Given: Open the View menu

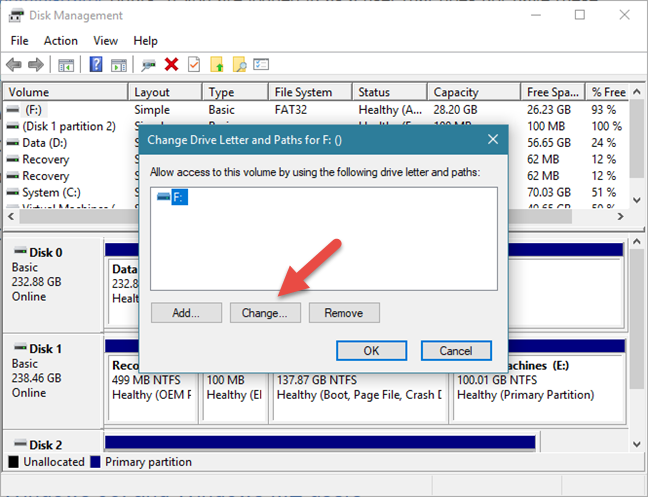Looking at the screenshot, I should (x=105, y=41).
